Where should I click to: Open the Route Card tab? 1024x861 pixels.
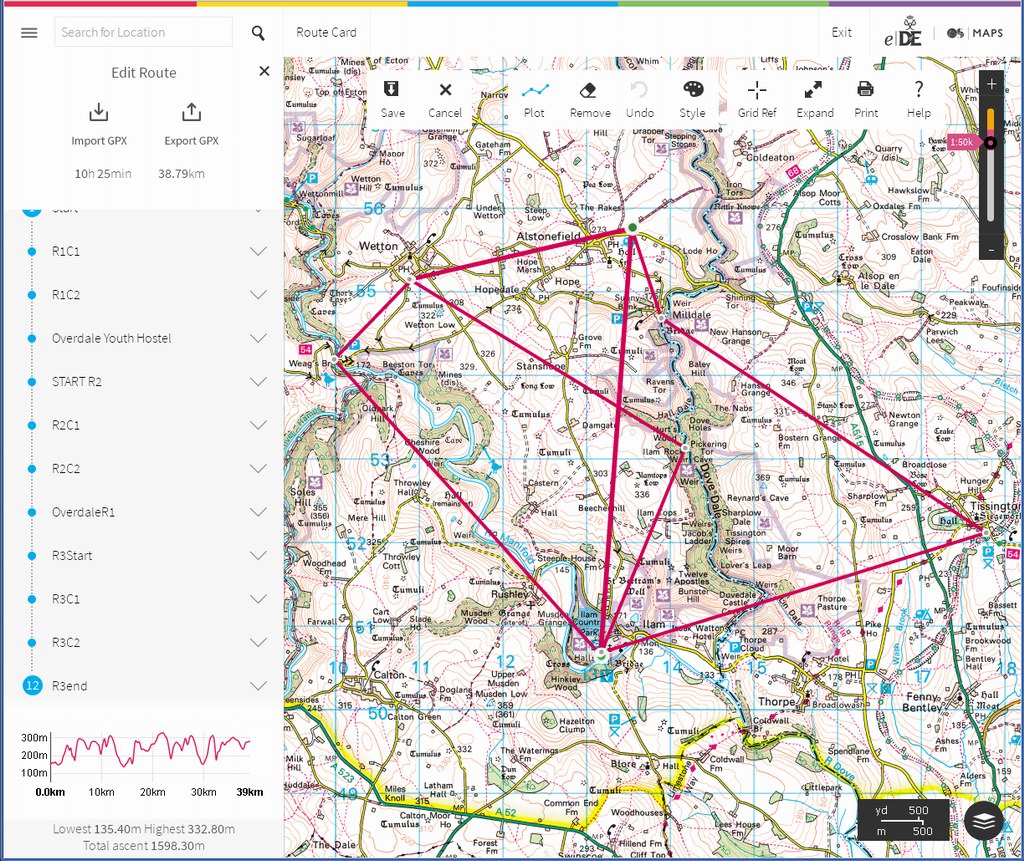click(x=326, y=33)
